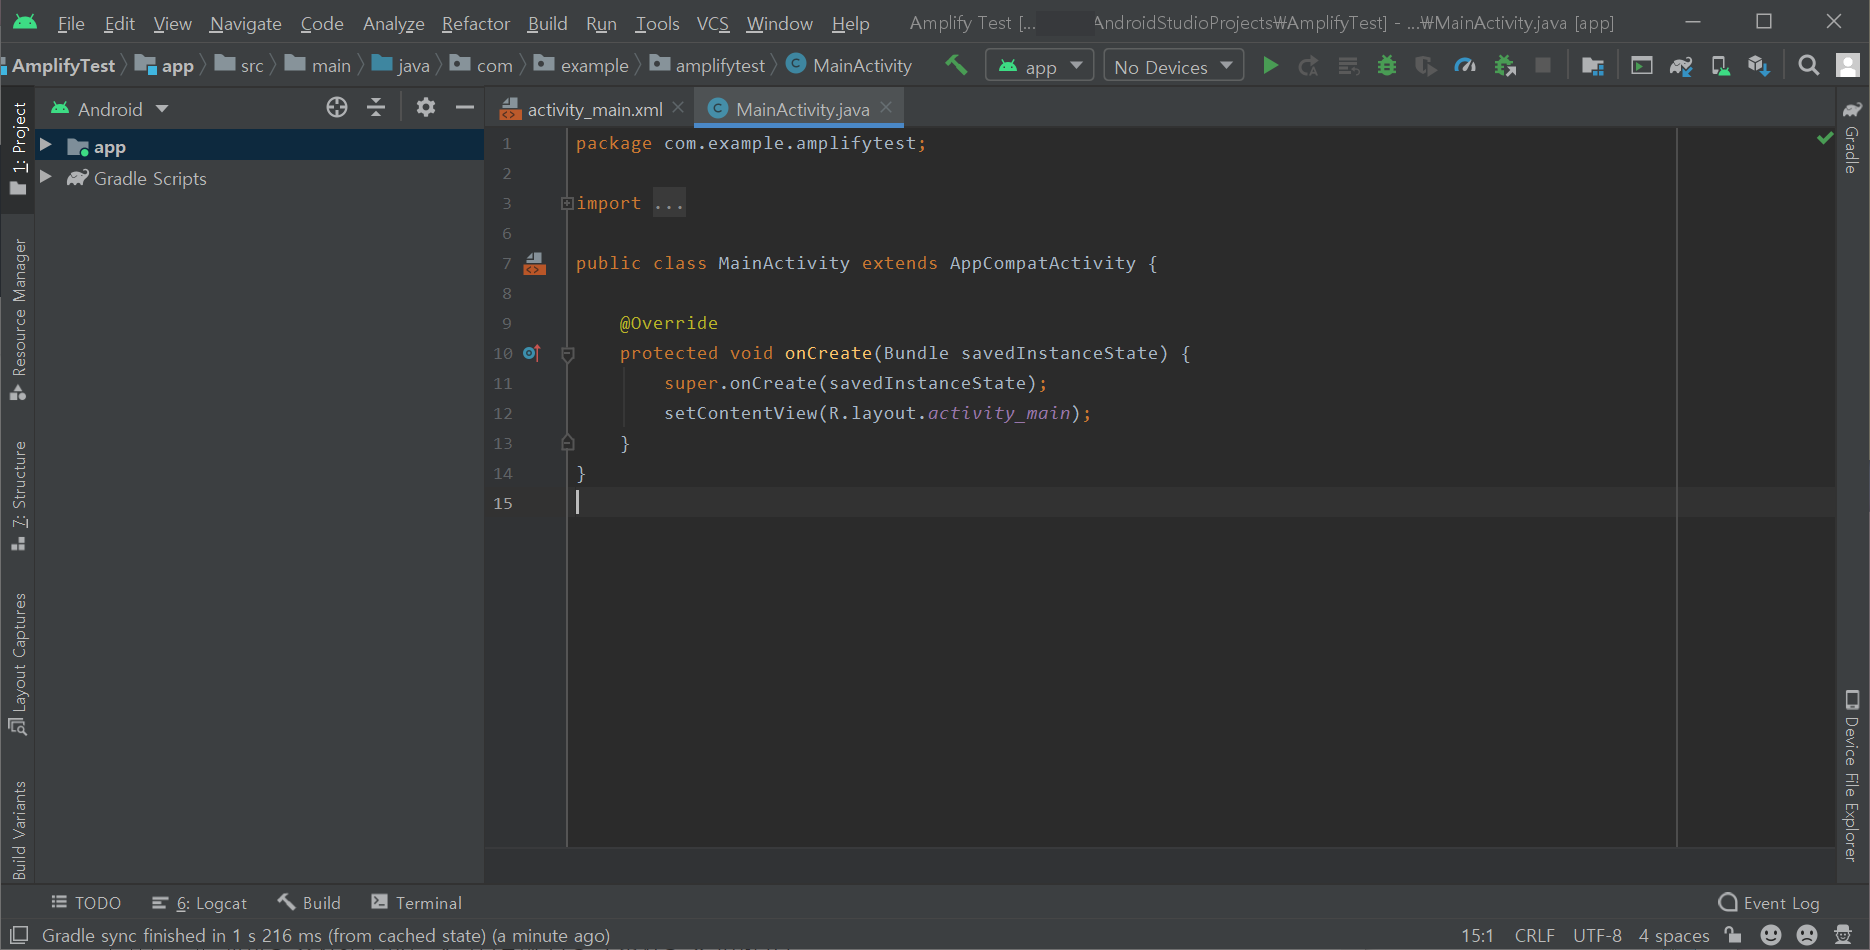The image size is (1870, 950).
Task: Click the Debug app bug icon
Action: 1387,66
